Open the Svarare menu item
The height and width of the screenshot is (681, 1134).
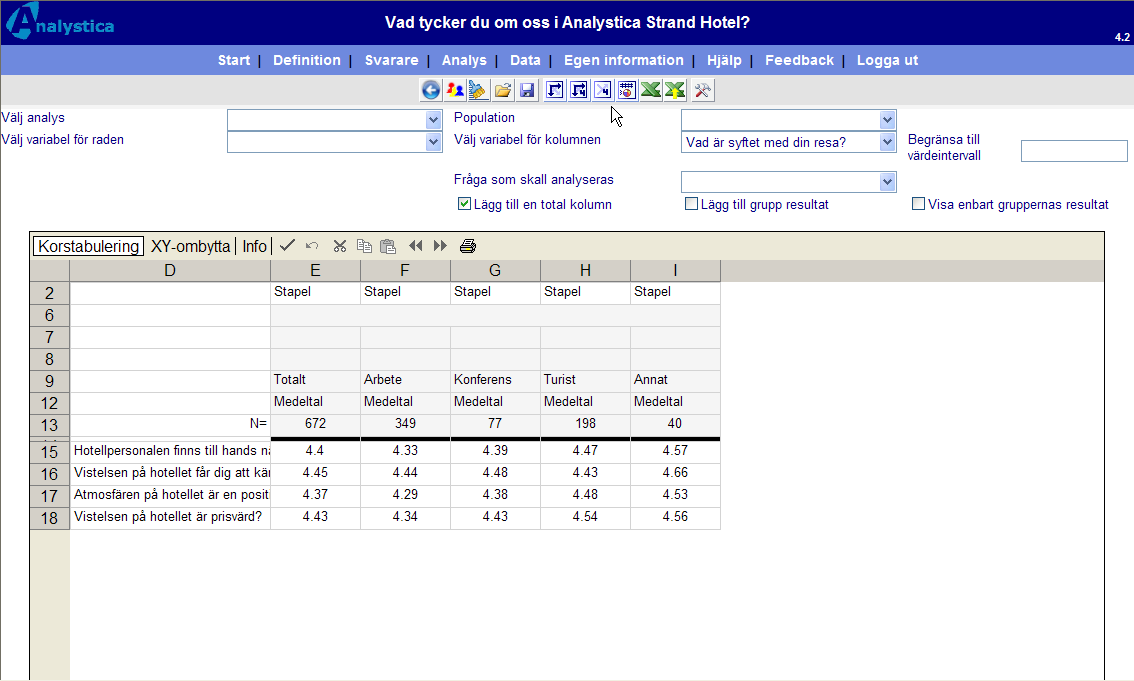[x=391, y=60]
